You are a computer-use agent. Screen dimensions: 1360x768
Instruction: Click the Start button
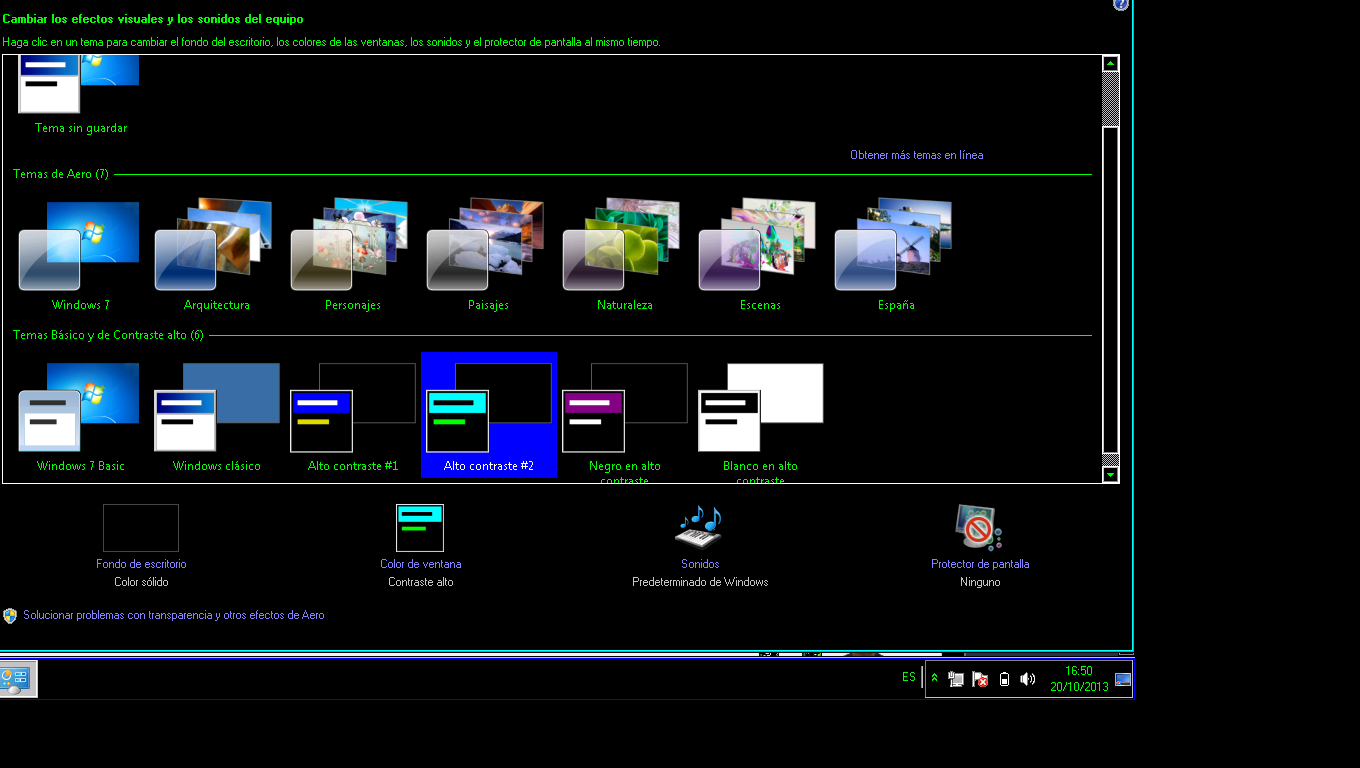coord(18,679)
